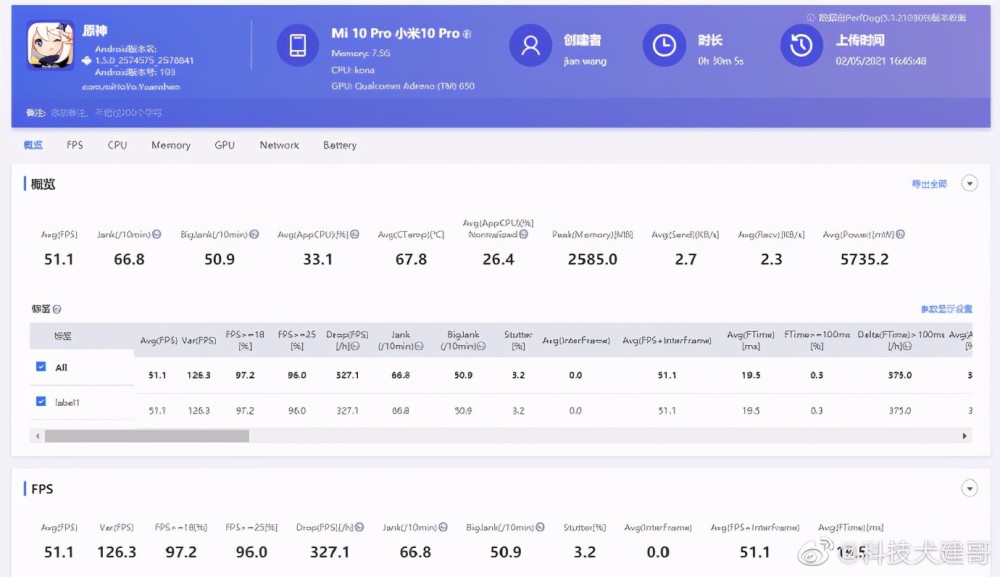The image size is (1000, 577).
Task: Switch to the Memory tab
Action: 171,146
